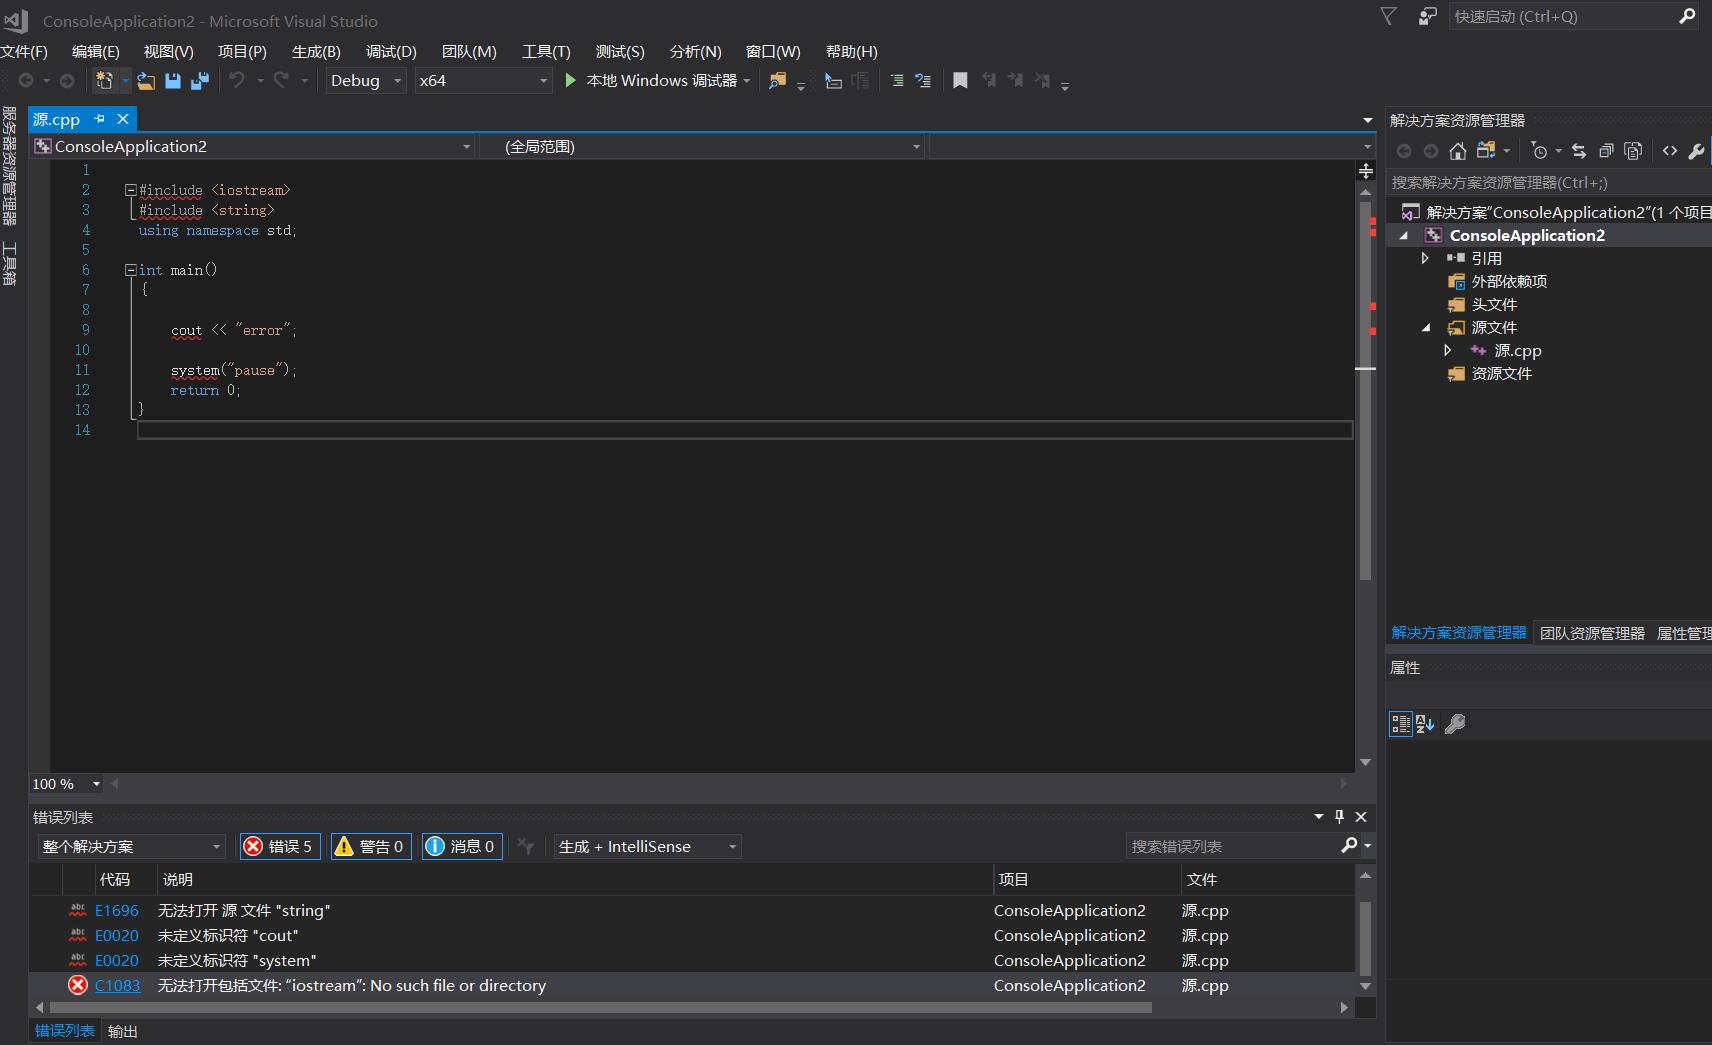Click the error list search magnifier icon

point(1349,846)
